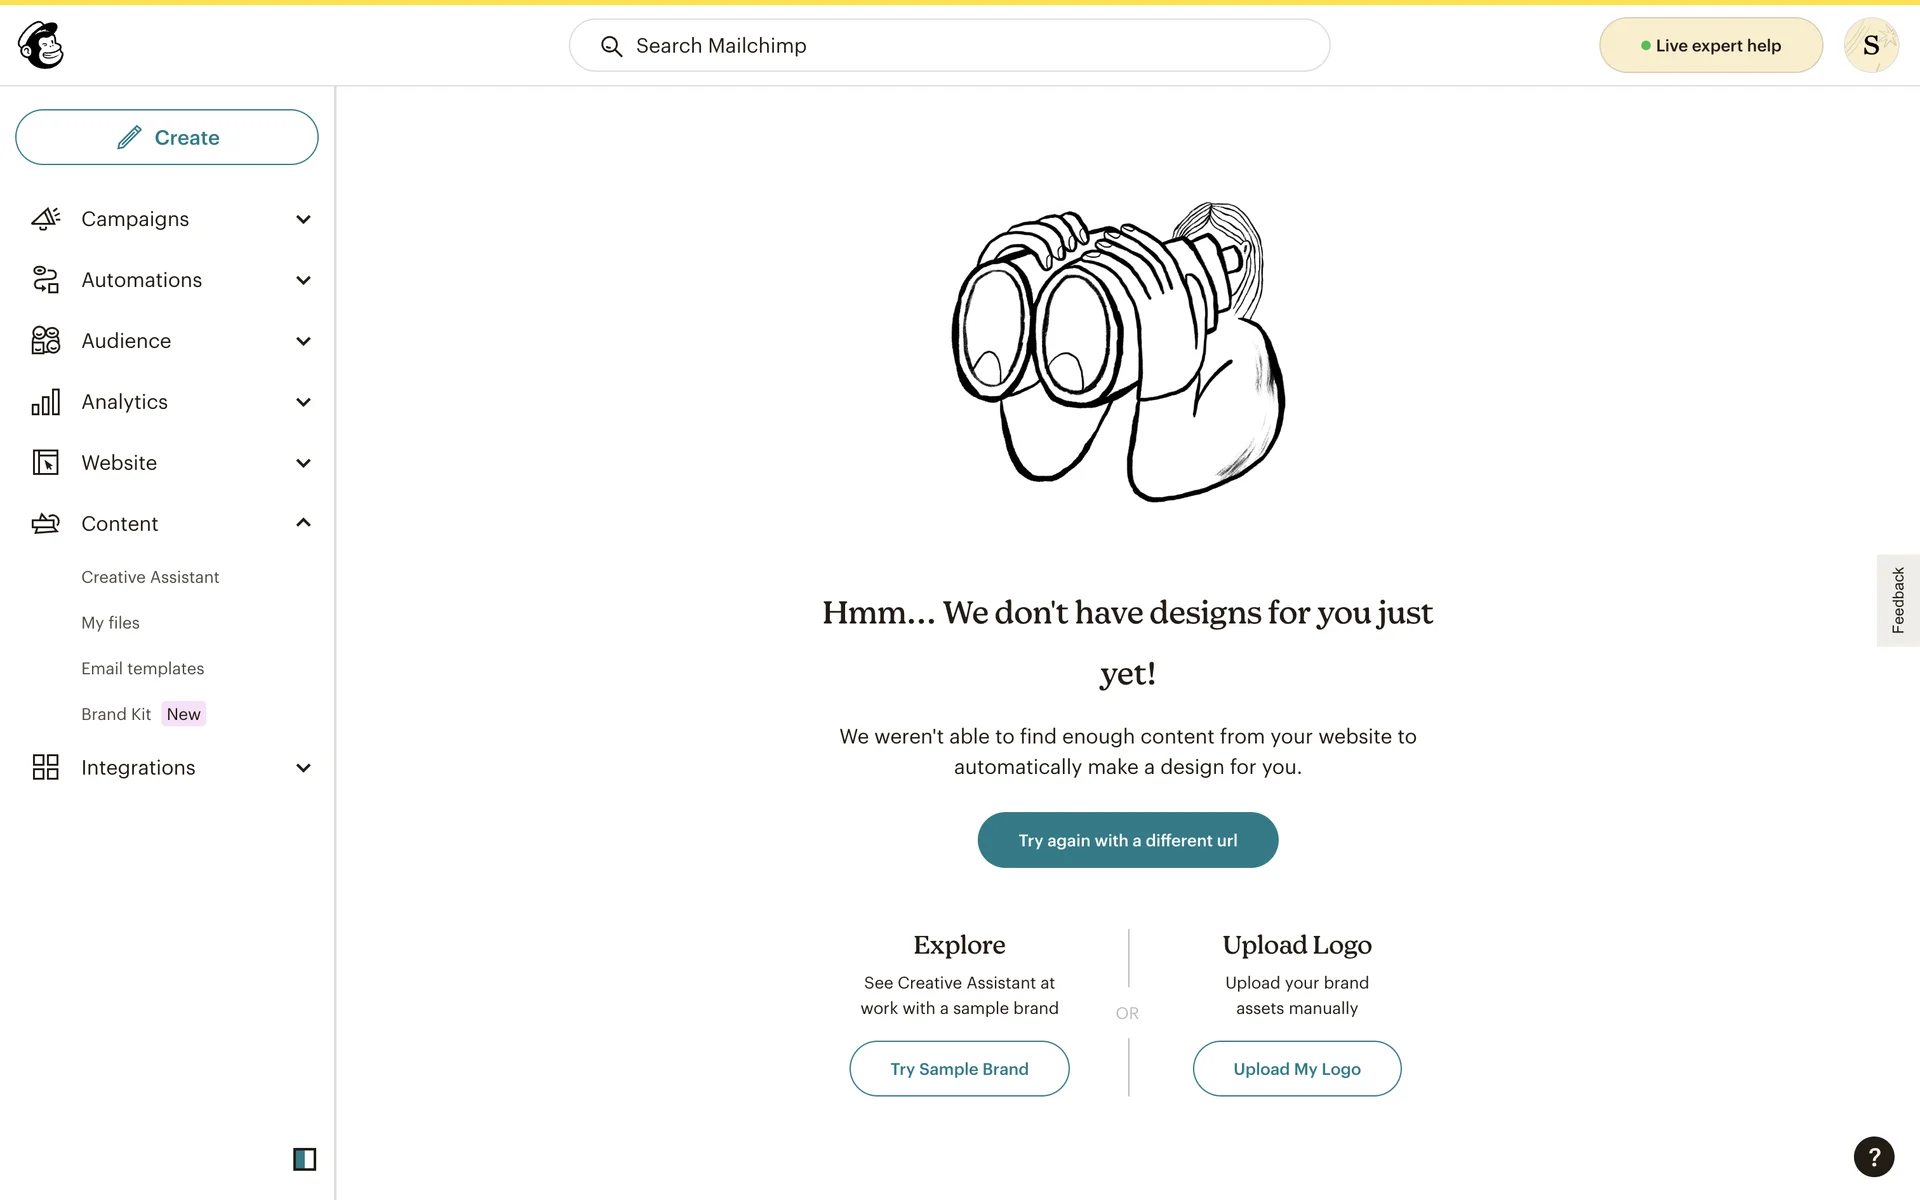
Task: Open the Brand Kit page
Action: click(116, 714)
